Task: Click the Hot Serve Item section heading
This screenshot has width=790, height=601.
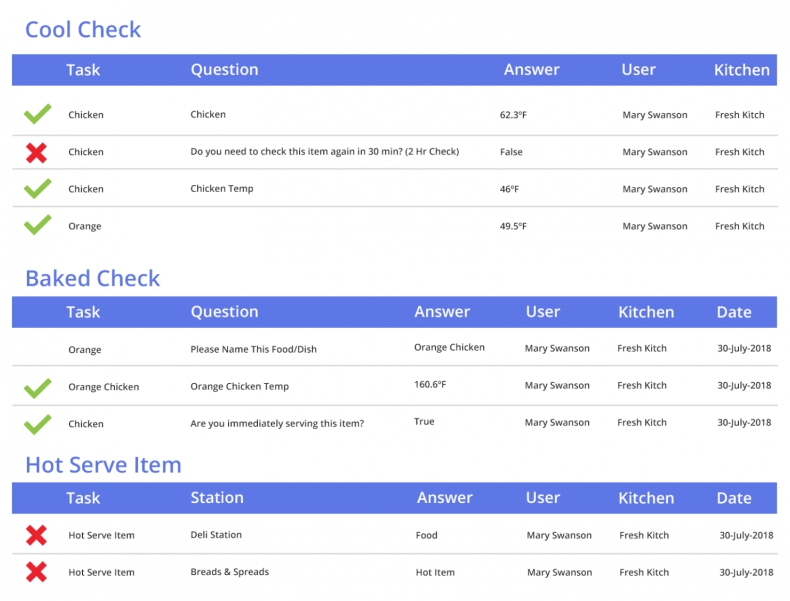Action: tap(103, 465)
